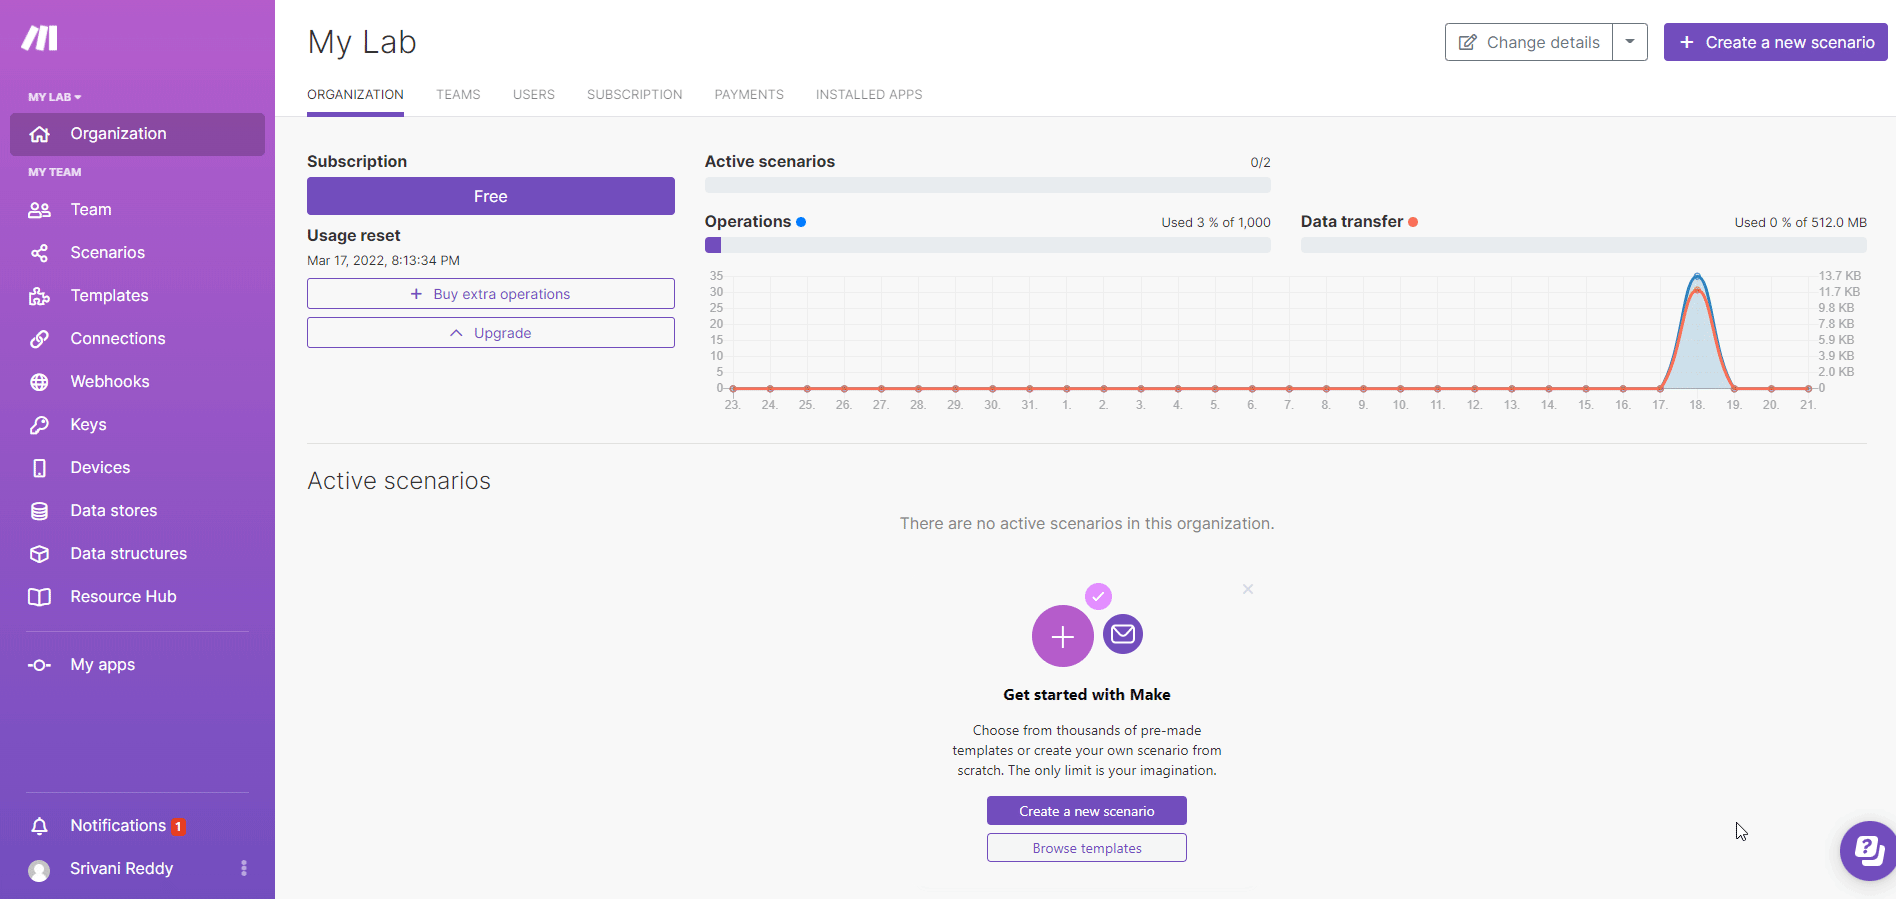Viewport: 1896px width, 899px height.
Task: Switch to the Subscription tab
Action: (635, 95)
